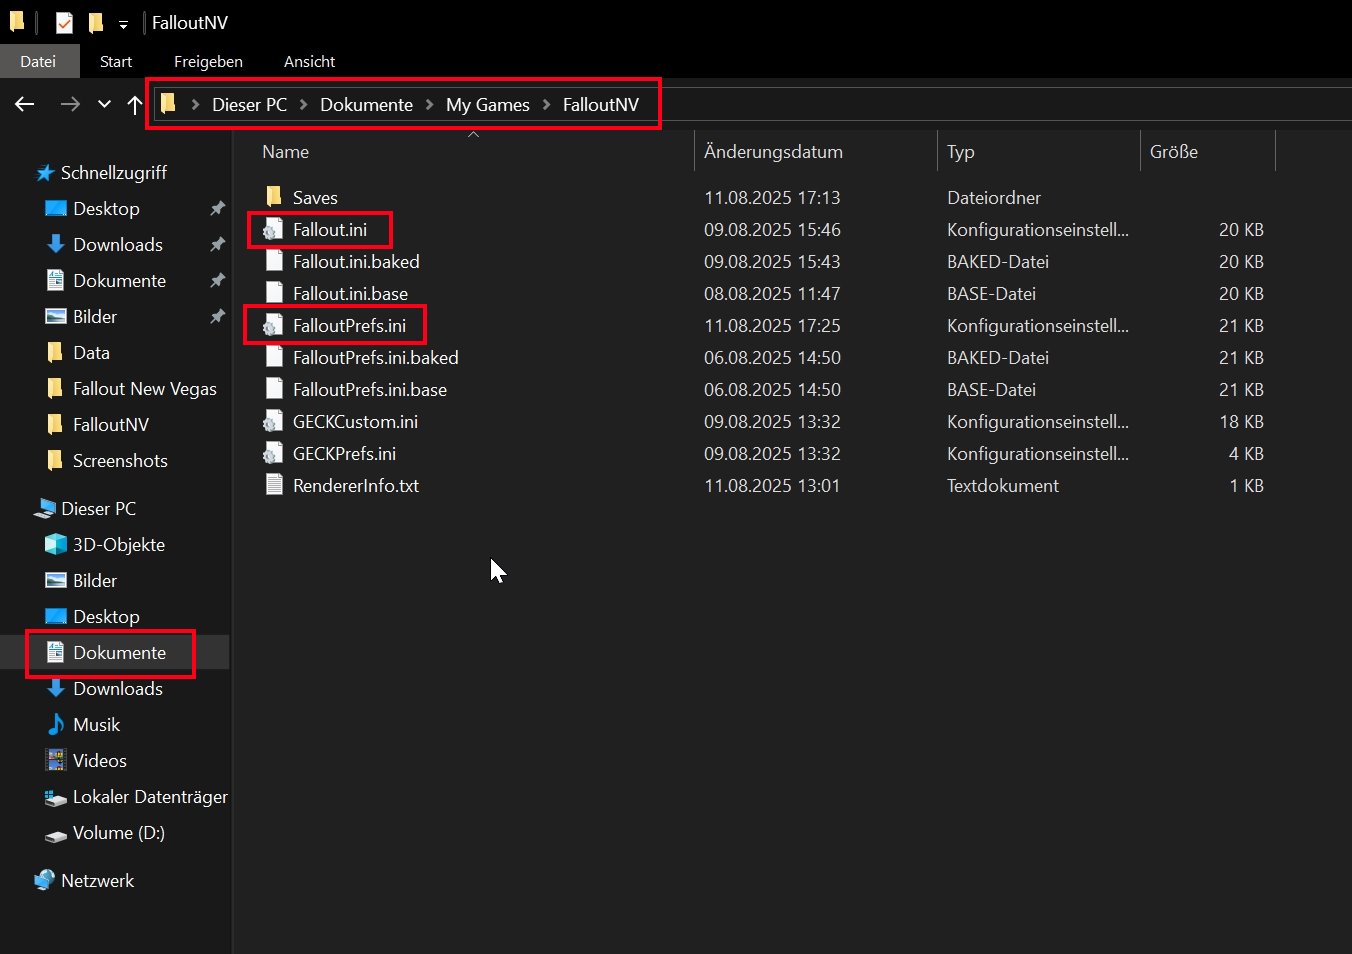Switch to the Freigeben ribbon tab
This screenshot has width=1352, height=954.
click(x=208, y=61)
